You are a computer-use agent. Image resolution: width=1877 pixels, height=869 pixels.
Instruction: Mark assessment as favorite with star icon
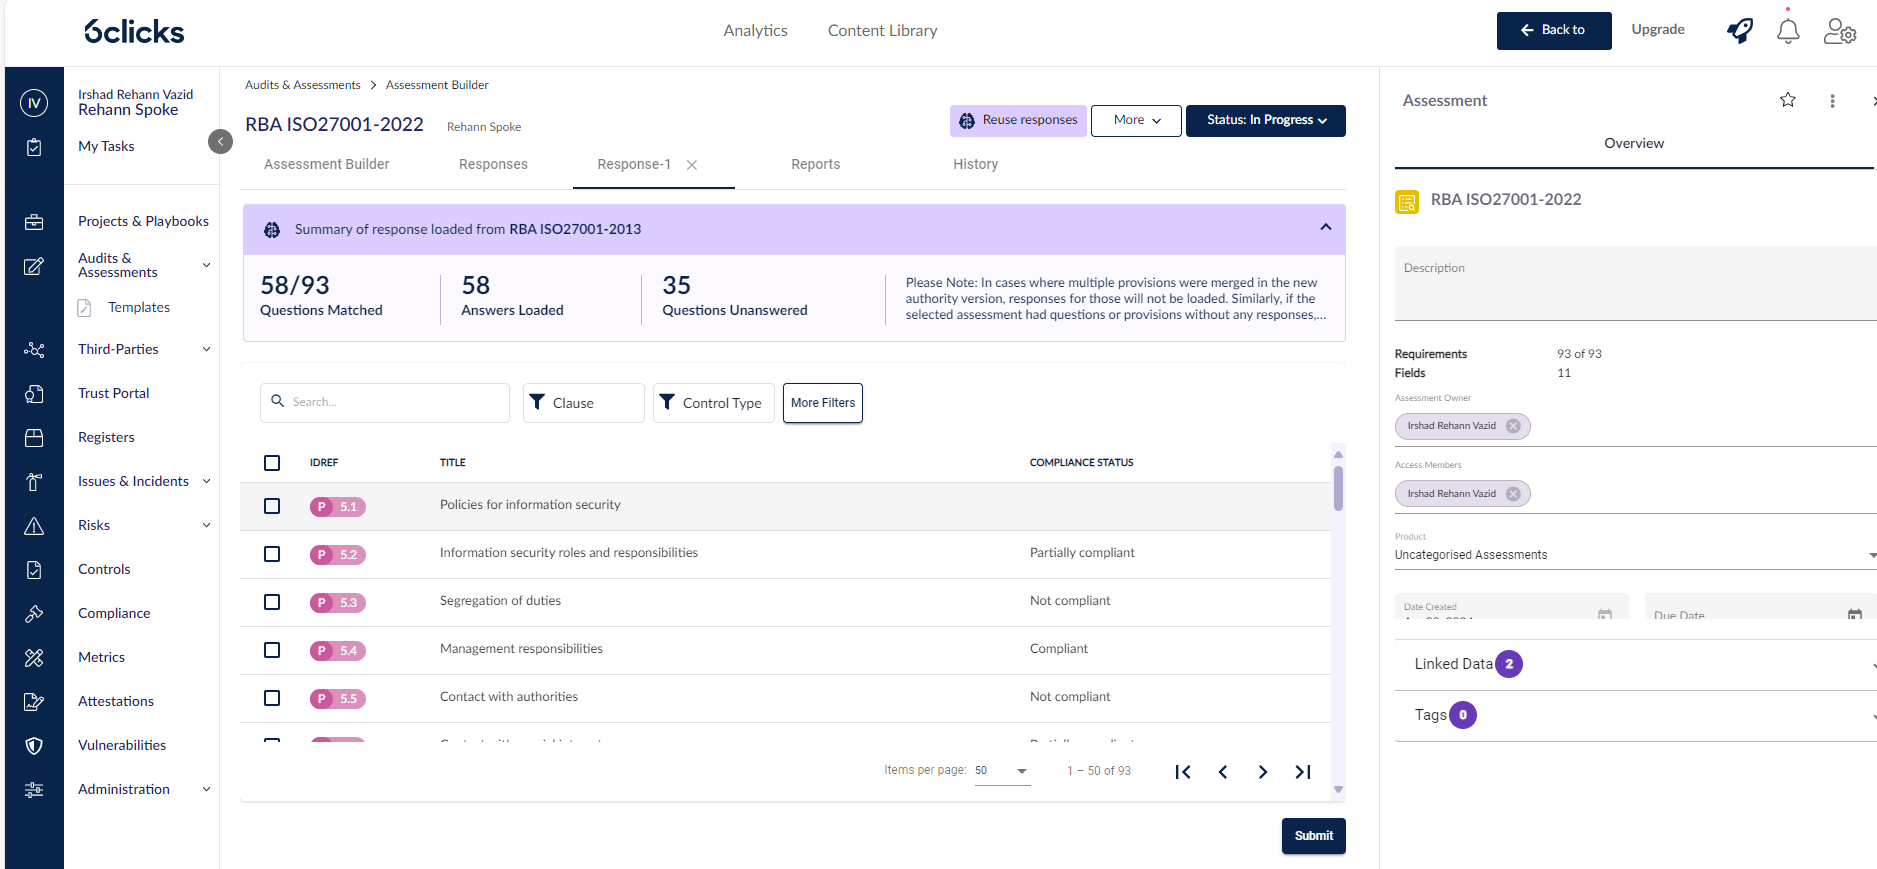click(1788, 100)
